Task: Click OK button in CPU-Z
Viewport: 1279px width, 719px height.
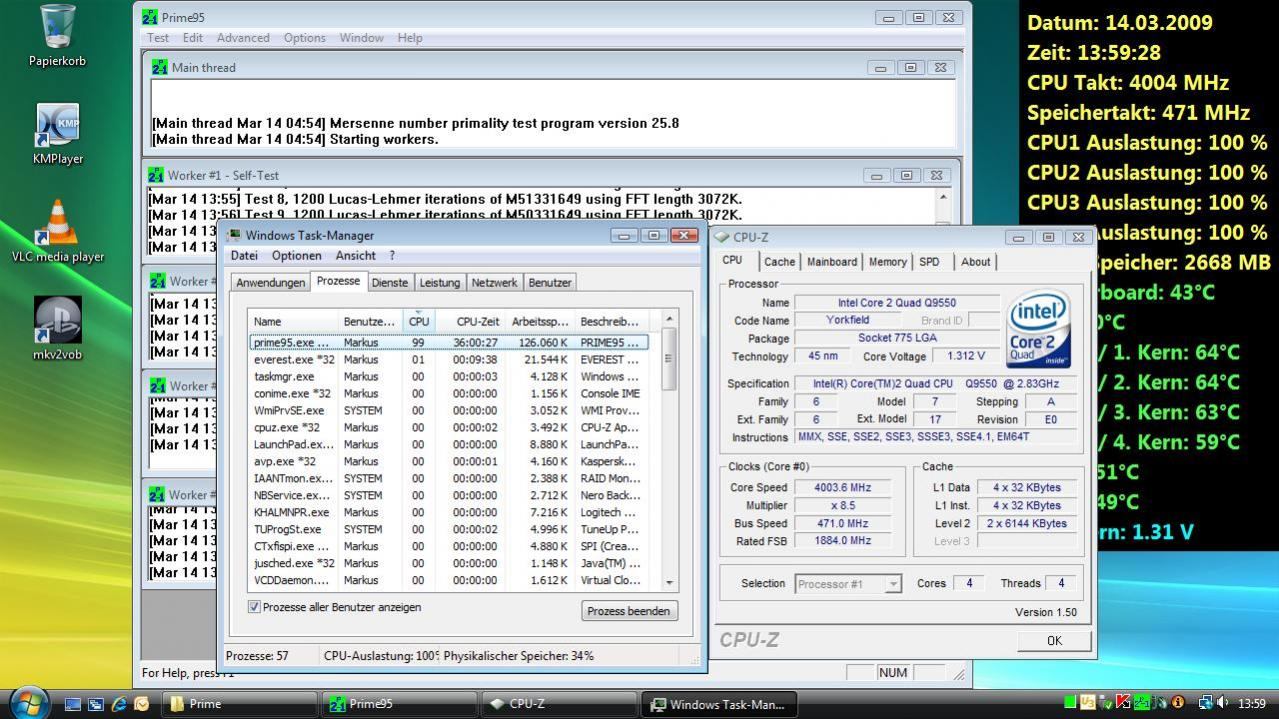Action: click(1054, 641)
